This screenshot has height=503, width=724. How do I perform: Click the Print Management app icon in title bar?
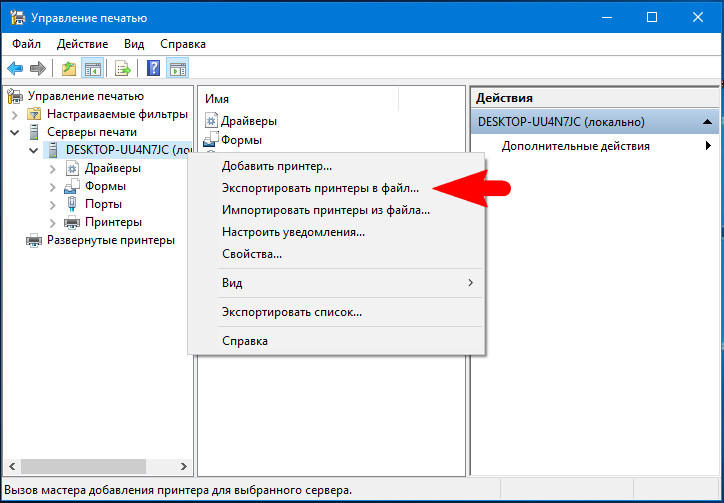[18, 18]
